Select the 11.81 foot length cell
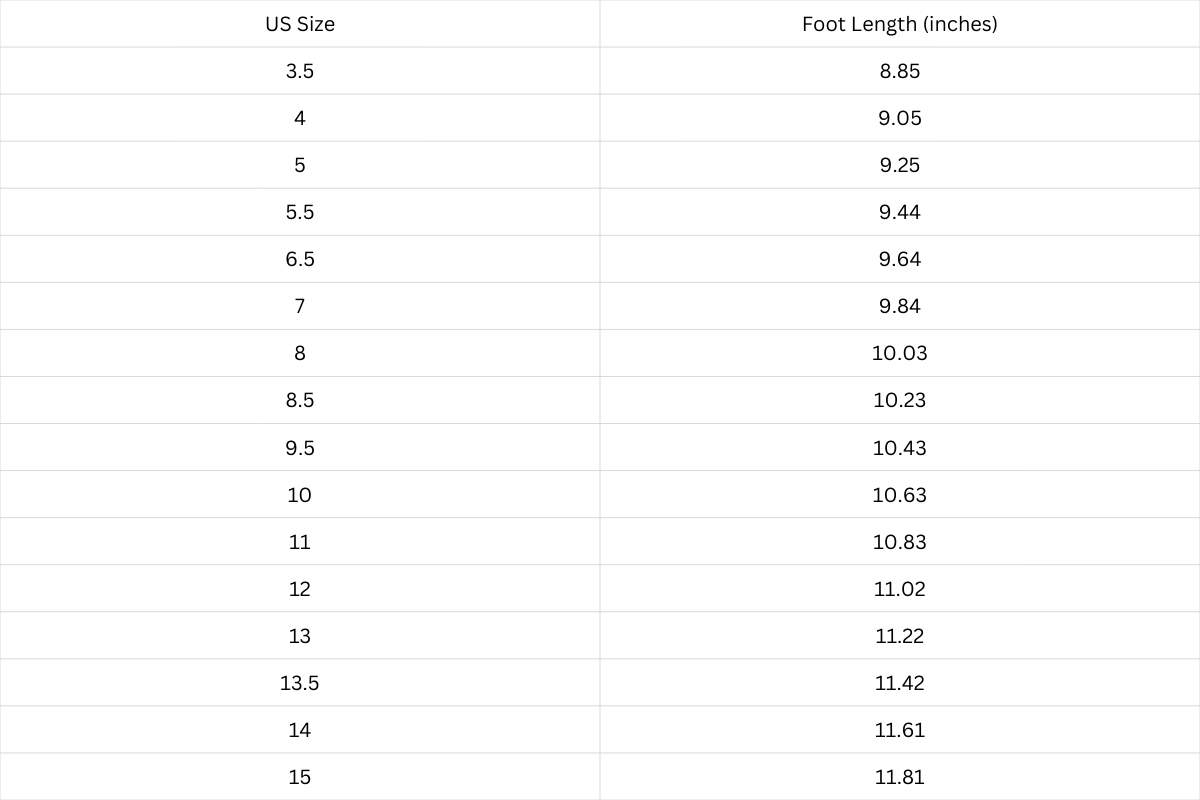Image resolution: width=1200 pixels, height=800 pixels. pos(899,777)
